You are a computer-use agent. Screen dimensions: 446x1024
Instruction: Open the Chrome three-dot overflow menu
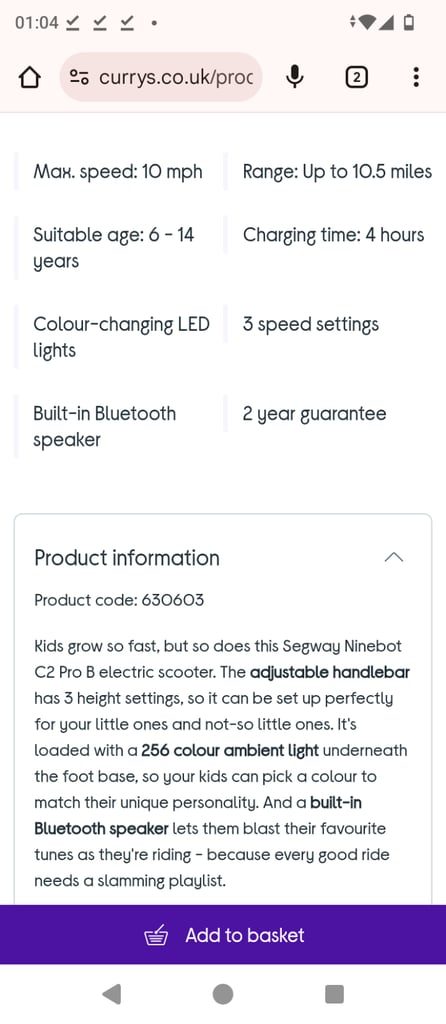point(416,78)
